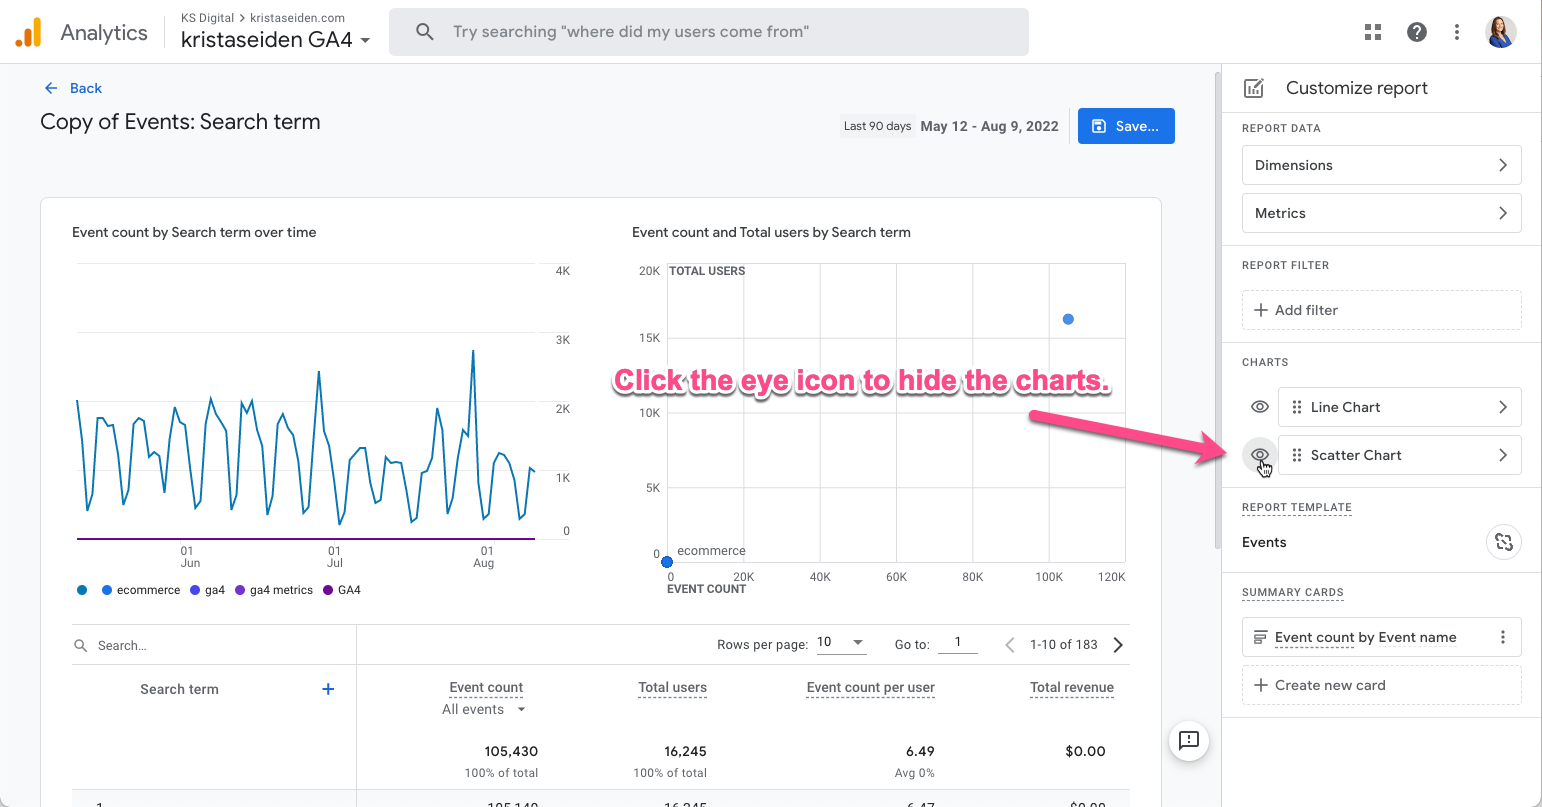
Task: Click the feedback icon button
Action: click(x=1189, y=740)
